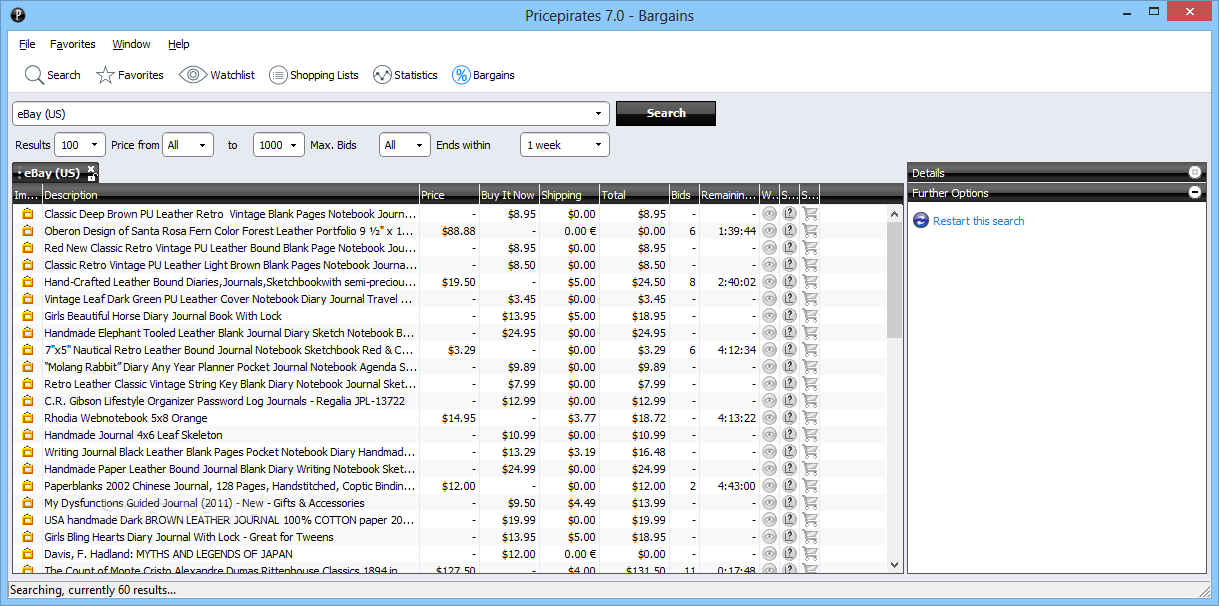The width and height of the screenshot is (1219, 606).
Task: Toggle watchlist eye for 7"x5" Nautical Retro Journal
Action: pos(769,350)
